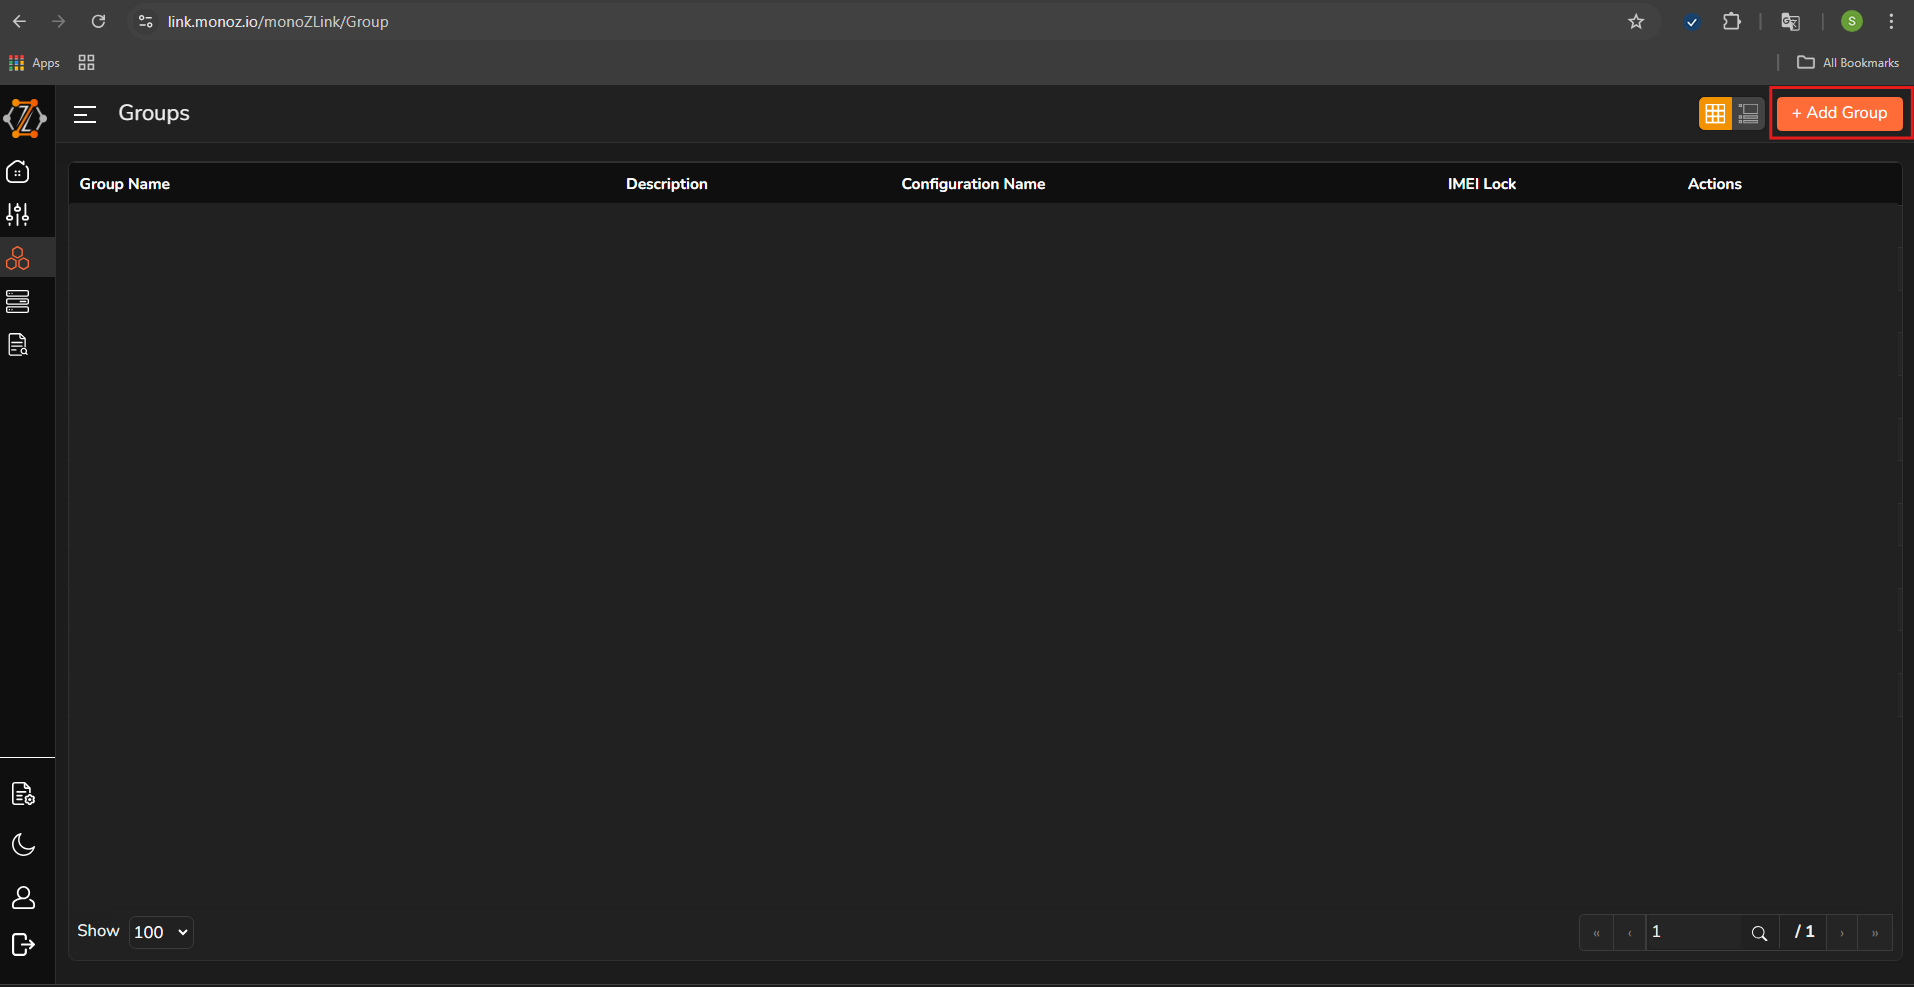
Task: Jump to the last page arrow
Action: (1875, 933)
